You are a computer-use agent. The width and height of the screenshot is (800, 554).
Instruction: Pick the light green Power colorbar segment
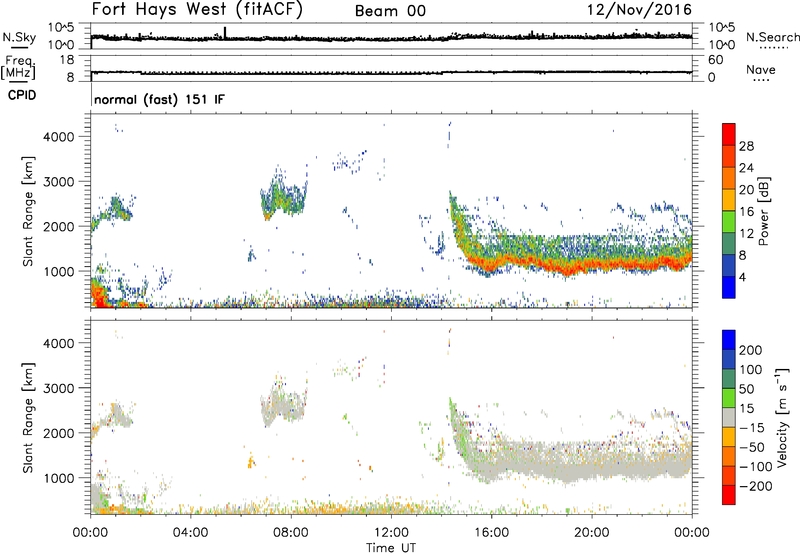click(x=729, y=221)
